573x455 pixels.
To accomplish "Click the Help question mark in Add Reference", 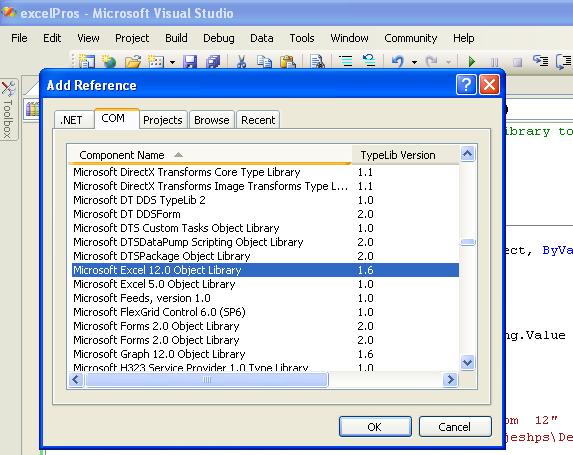I will pyautogui.click(x=466, y=85).
